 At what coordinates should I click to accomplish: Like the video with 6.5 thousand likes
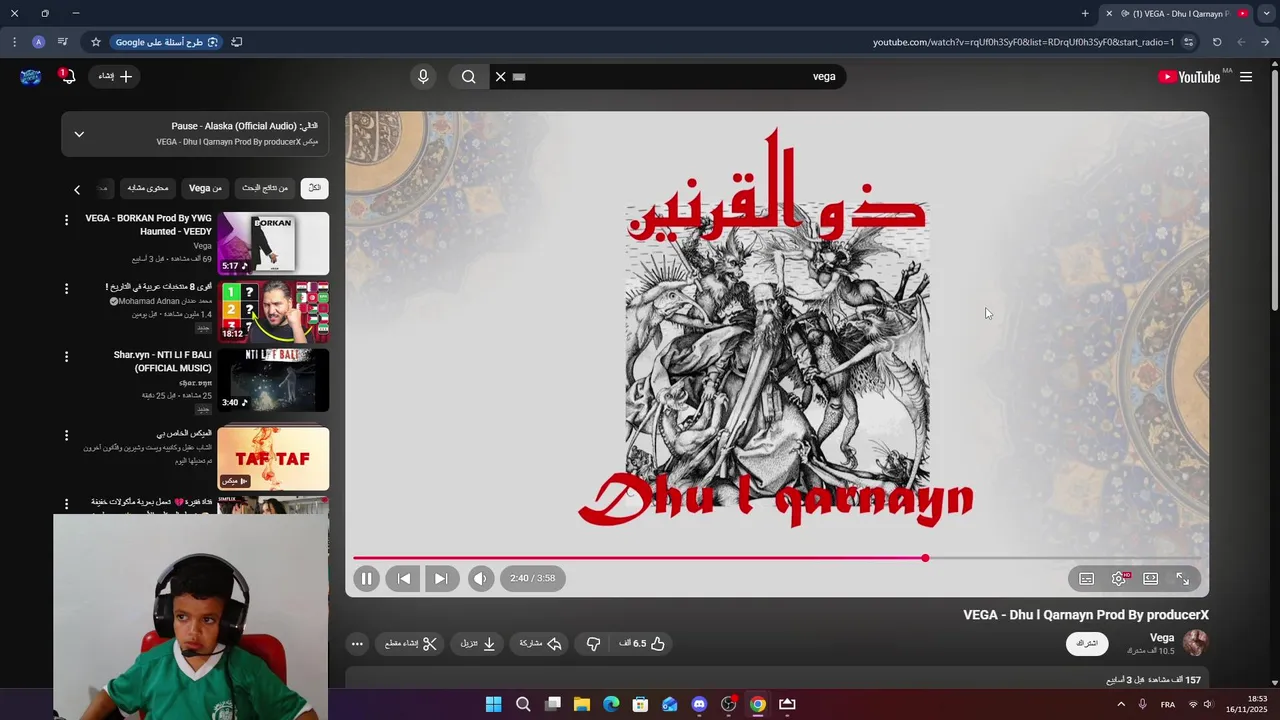[x=642, y=644]
